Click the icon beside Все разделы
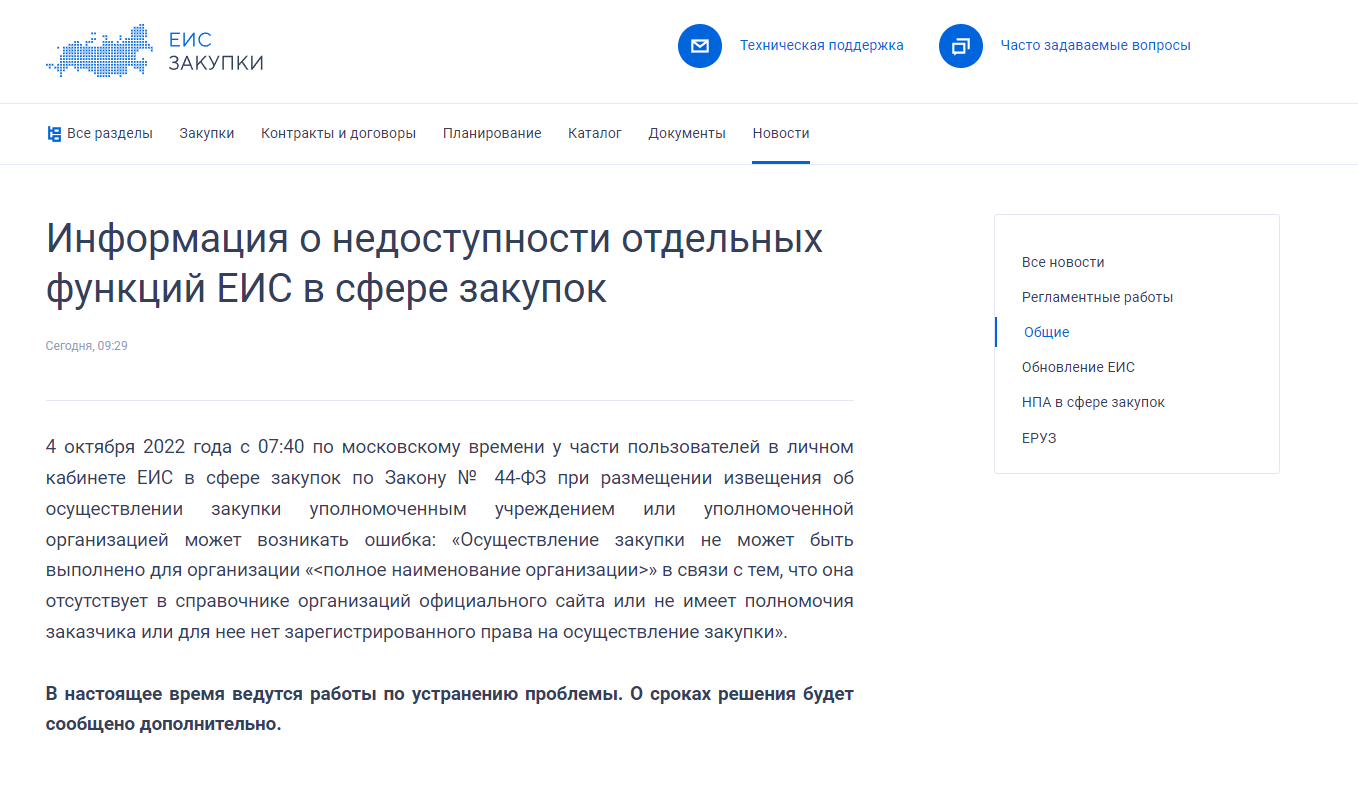Image resolution: width=1358 pixels, height=786 pixels. [54, 134]
